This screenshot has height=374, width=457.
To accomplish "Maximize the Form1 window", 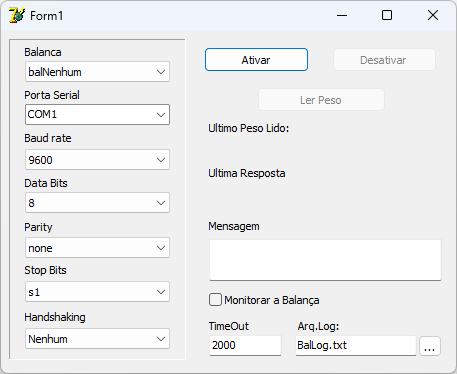I will (387, 15).
